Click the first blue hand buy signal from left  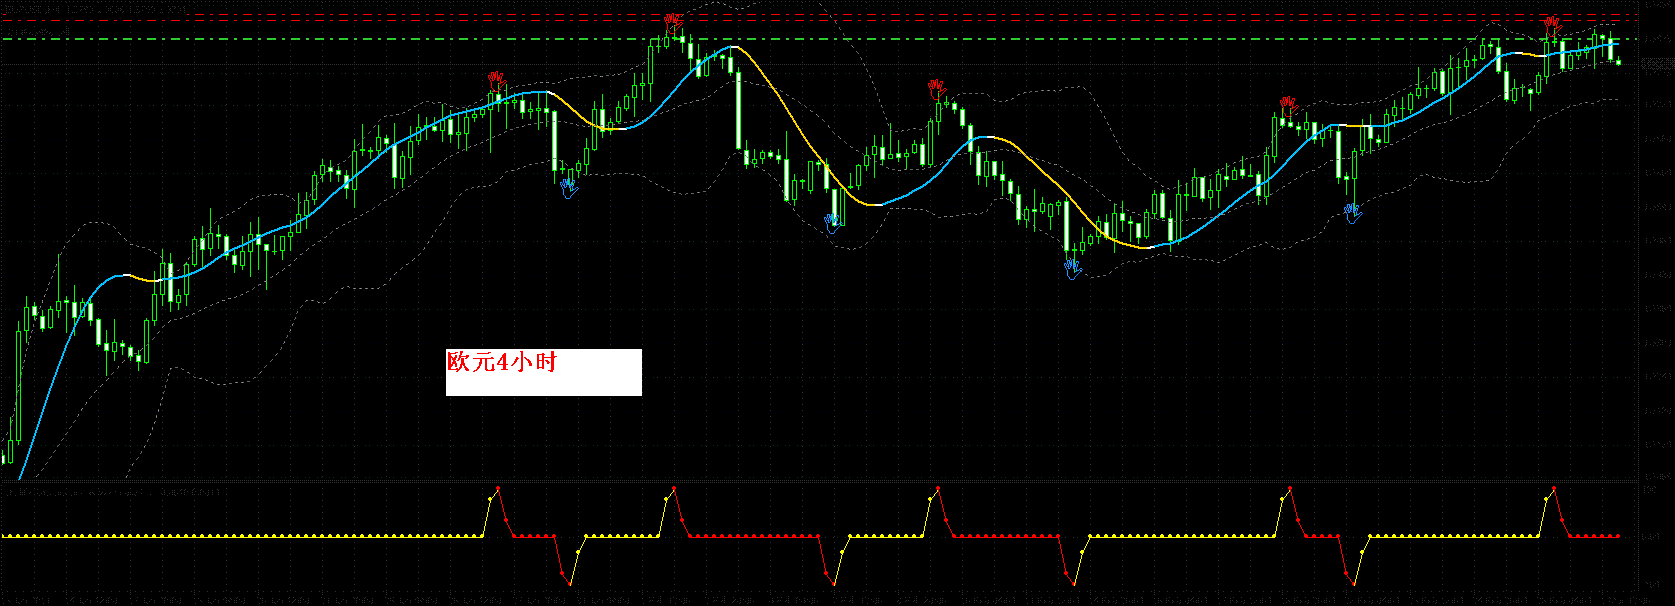coord(569,187)
